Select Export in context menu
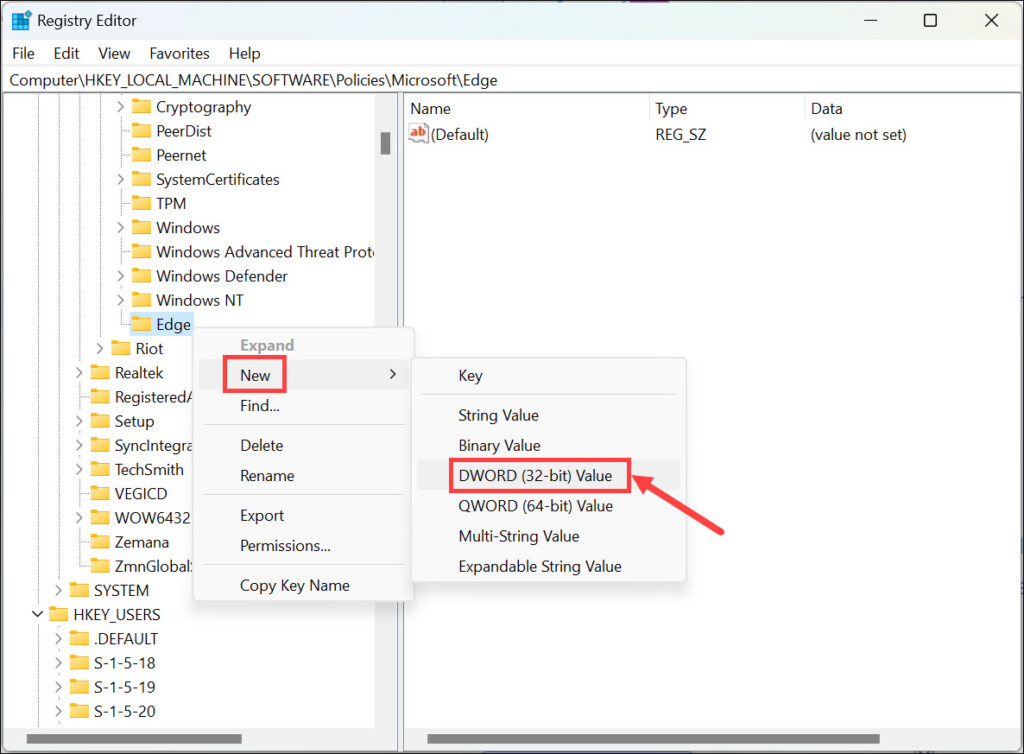Image resolution: width=1024 pixels, height=754 pixels. [304, 515]
